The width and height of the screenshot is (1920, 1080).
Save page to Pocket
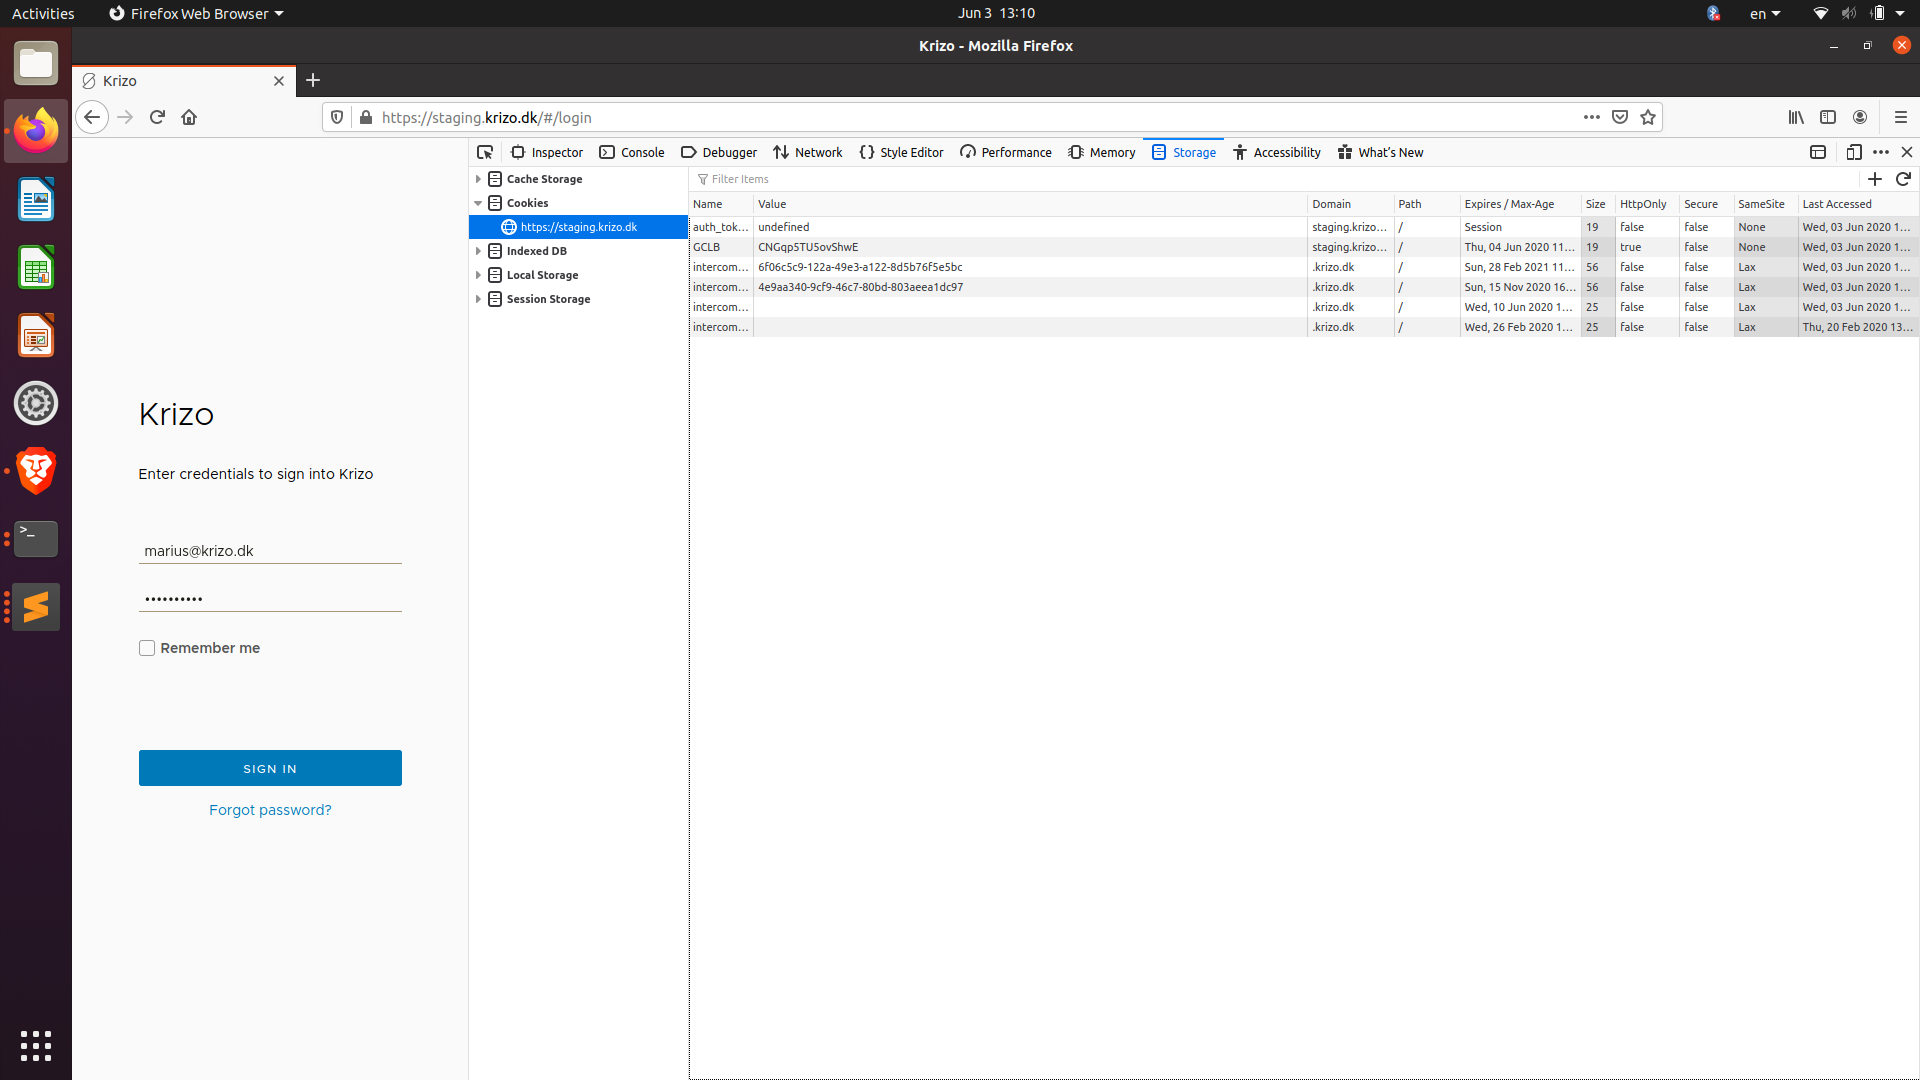[x=1620, y=117]
